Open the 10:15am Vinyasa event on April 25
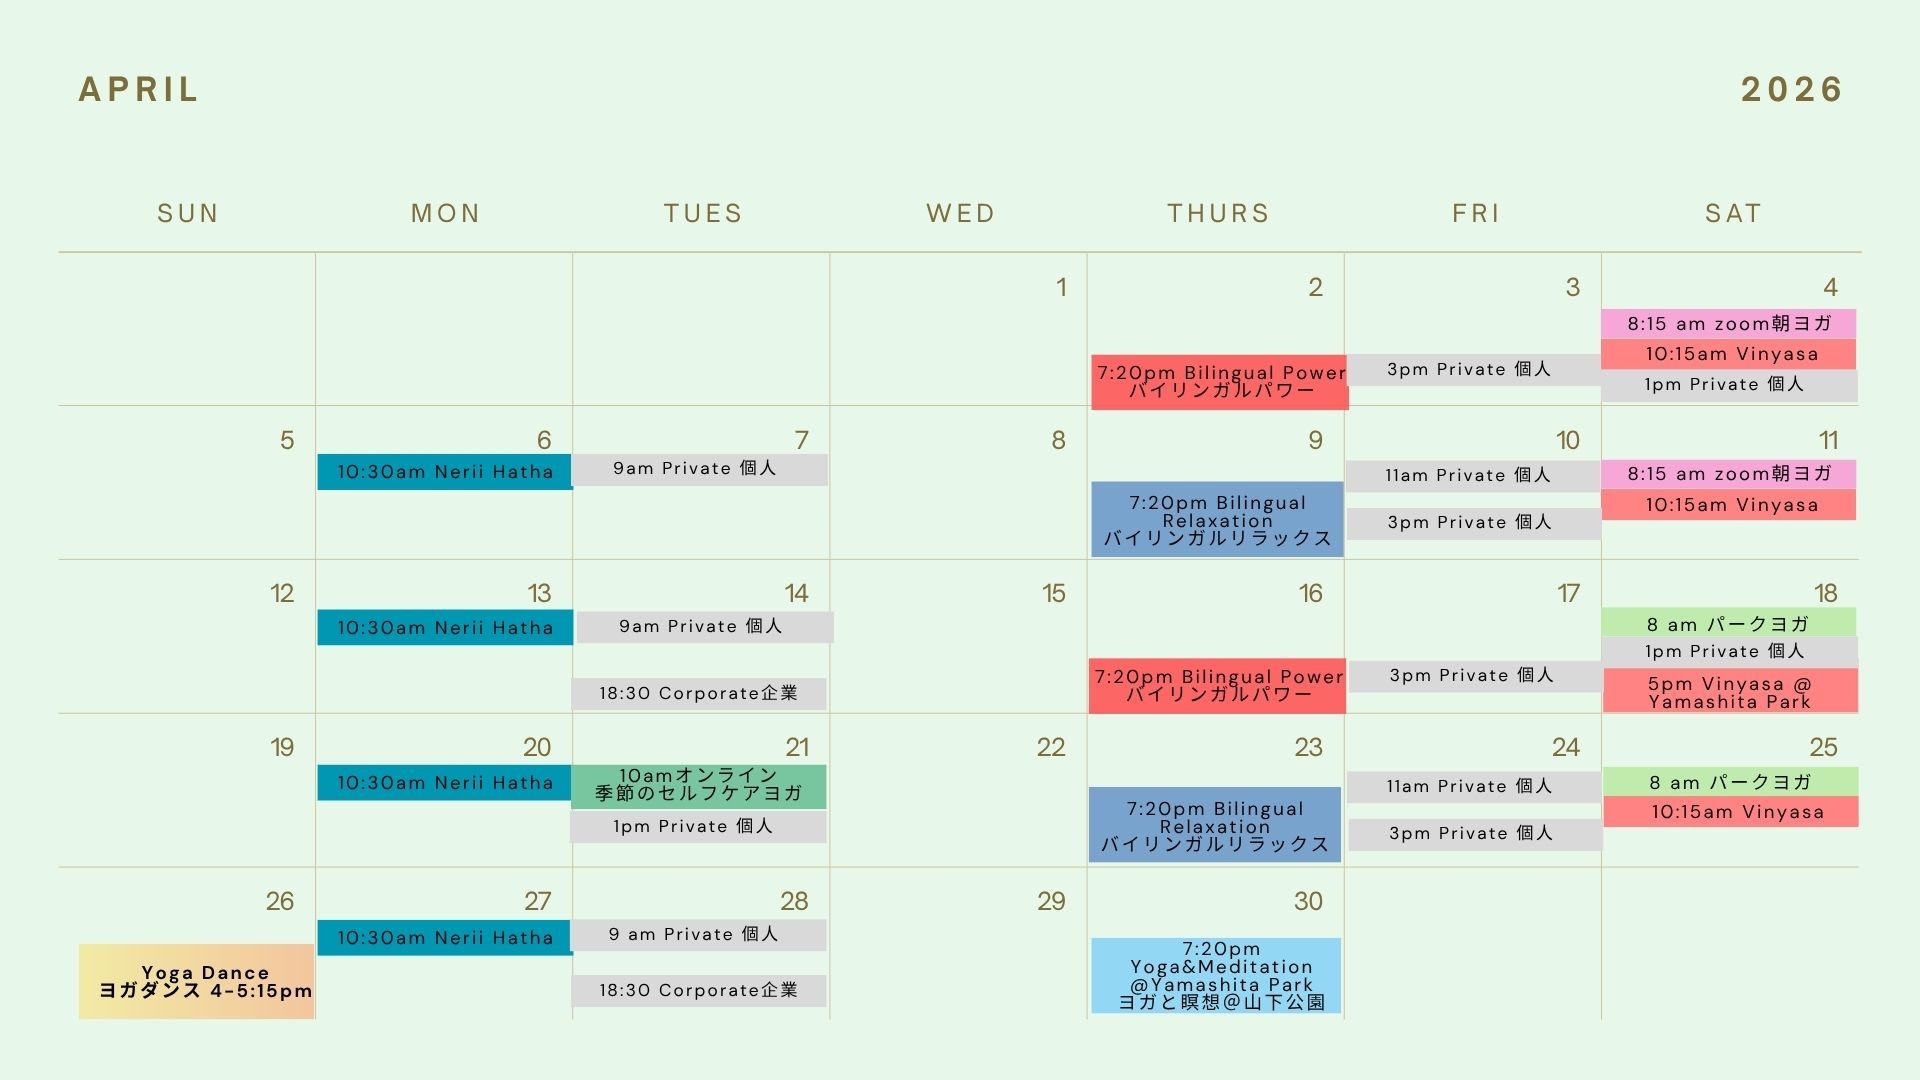The width and height of the screenshot is (1920, 1080). coord(1731,812)
